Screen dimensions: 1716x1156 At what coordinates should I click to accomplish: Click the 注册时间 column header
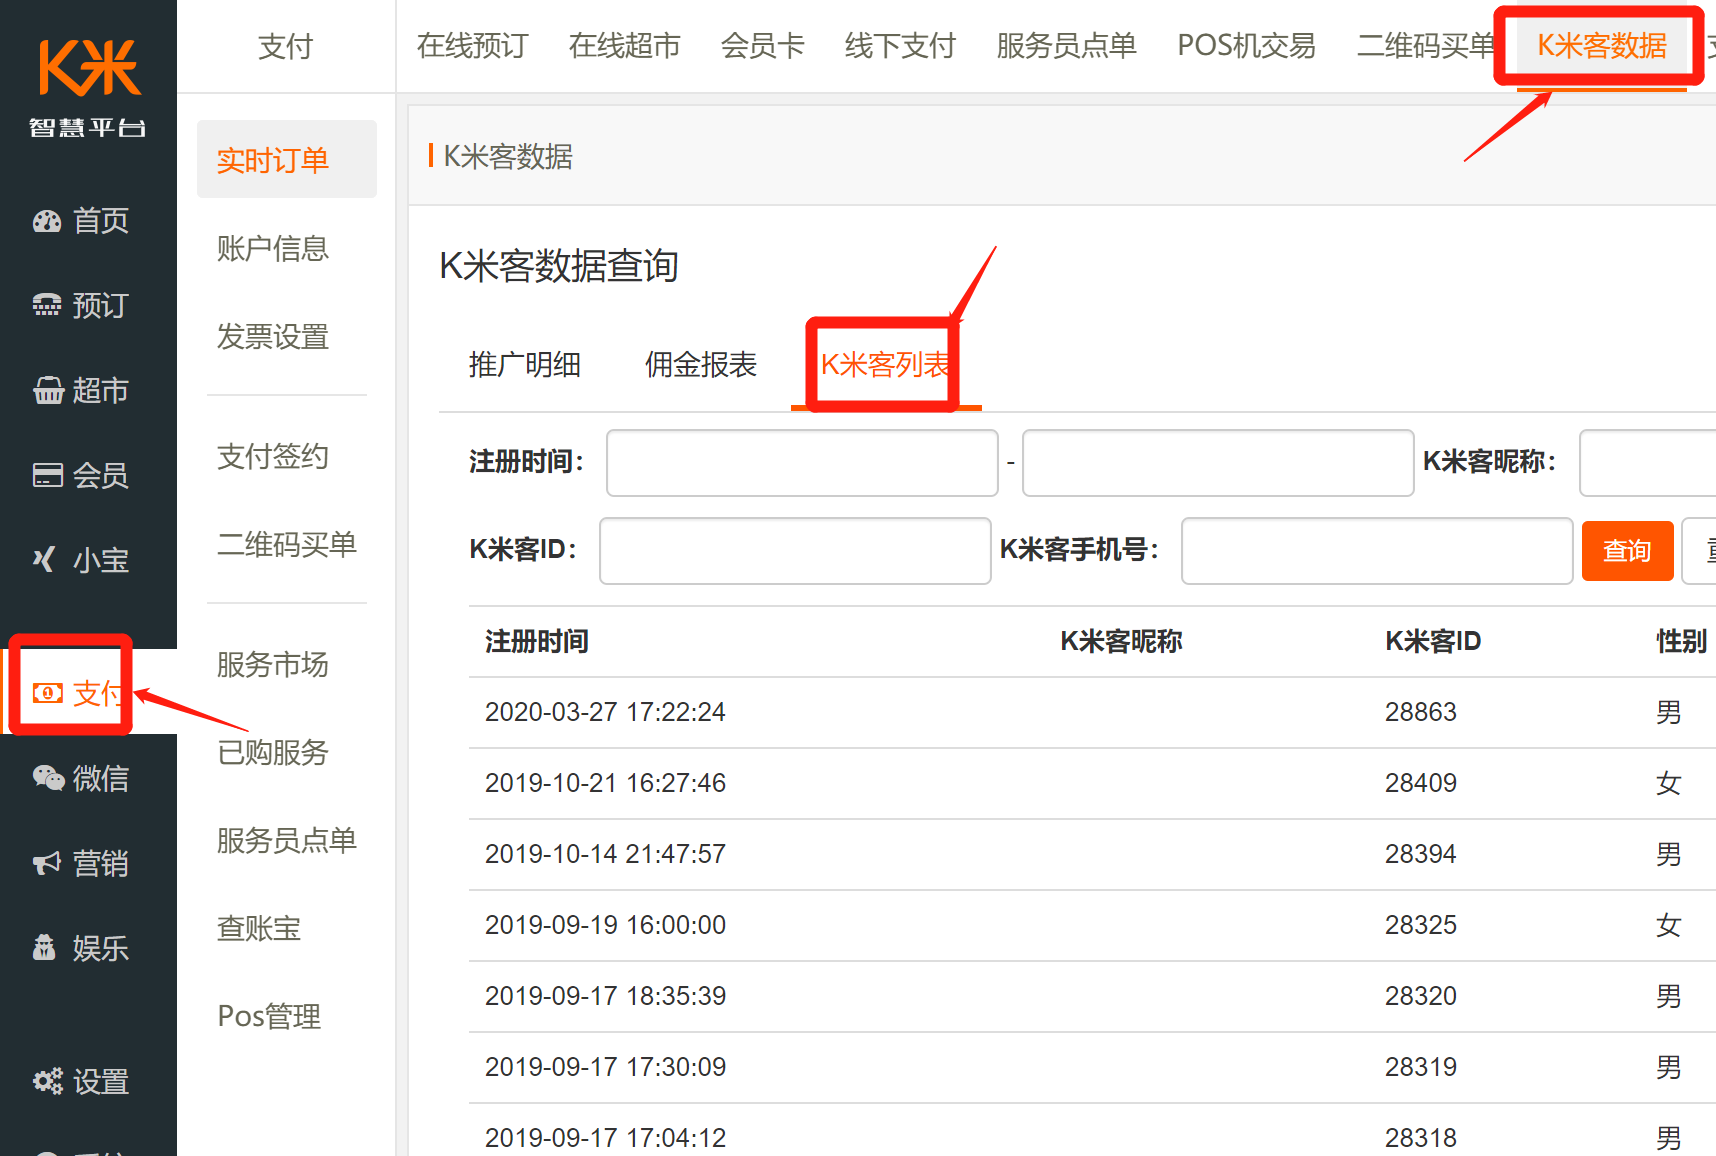[x=537, y=641]
